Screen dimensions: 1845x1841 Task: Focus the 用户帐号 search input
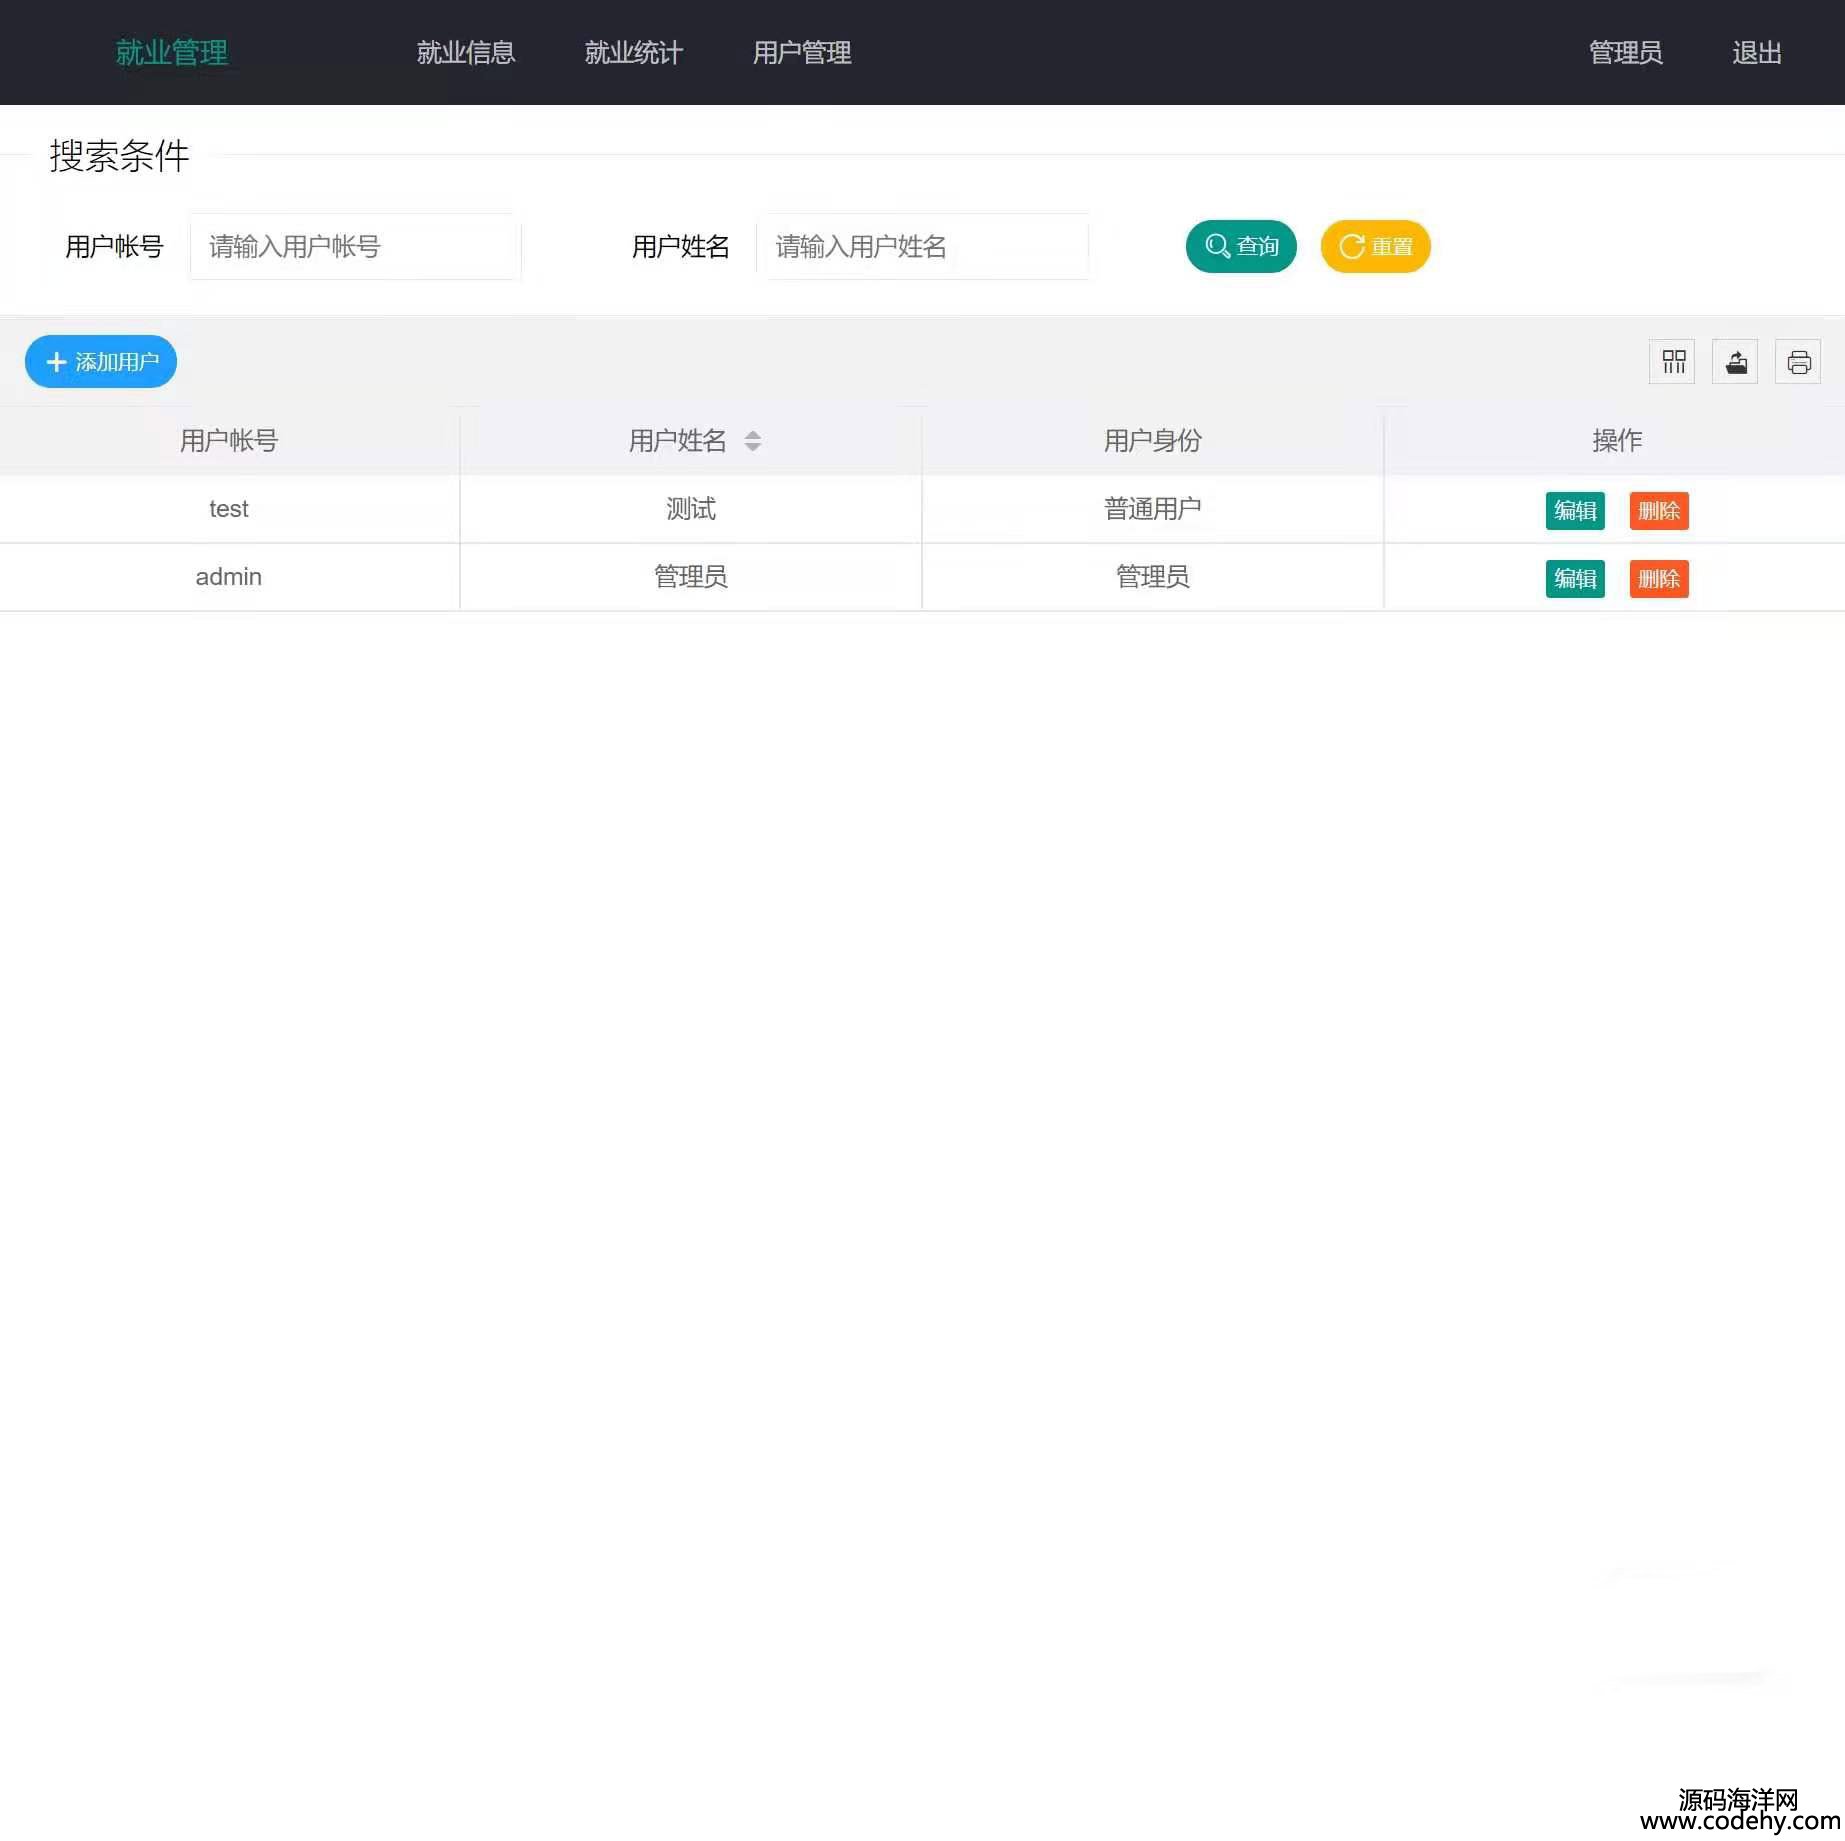(x=355, y=247)
